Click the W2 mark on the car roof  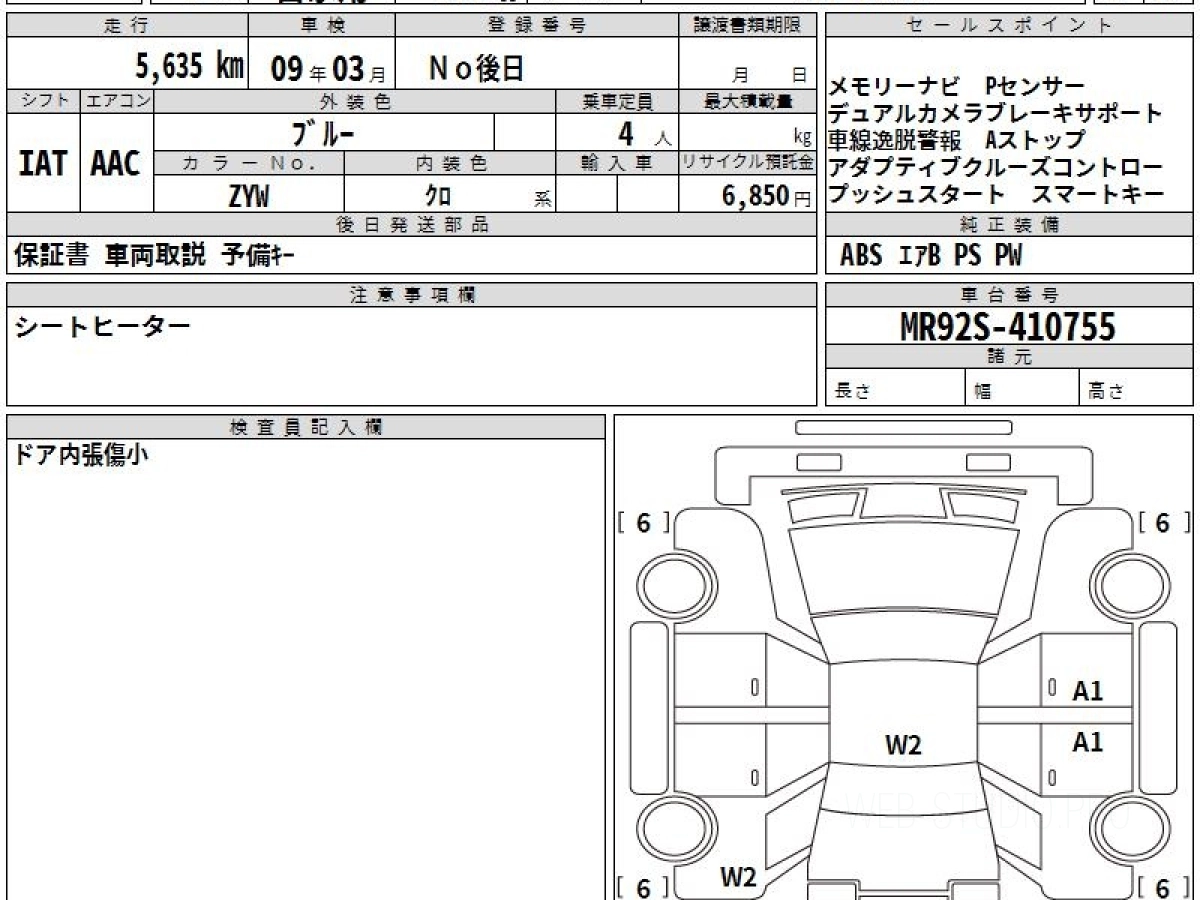pyautogui.click(x=903, y=745)
